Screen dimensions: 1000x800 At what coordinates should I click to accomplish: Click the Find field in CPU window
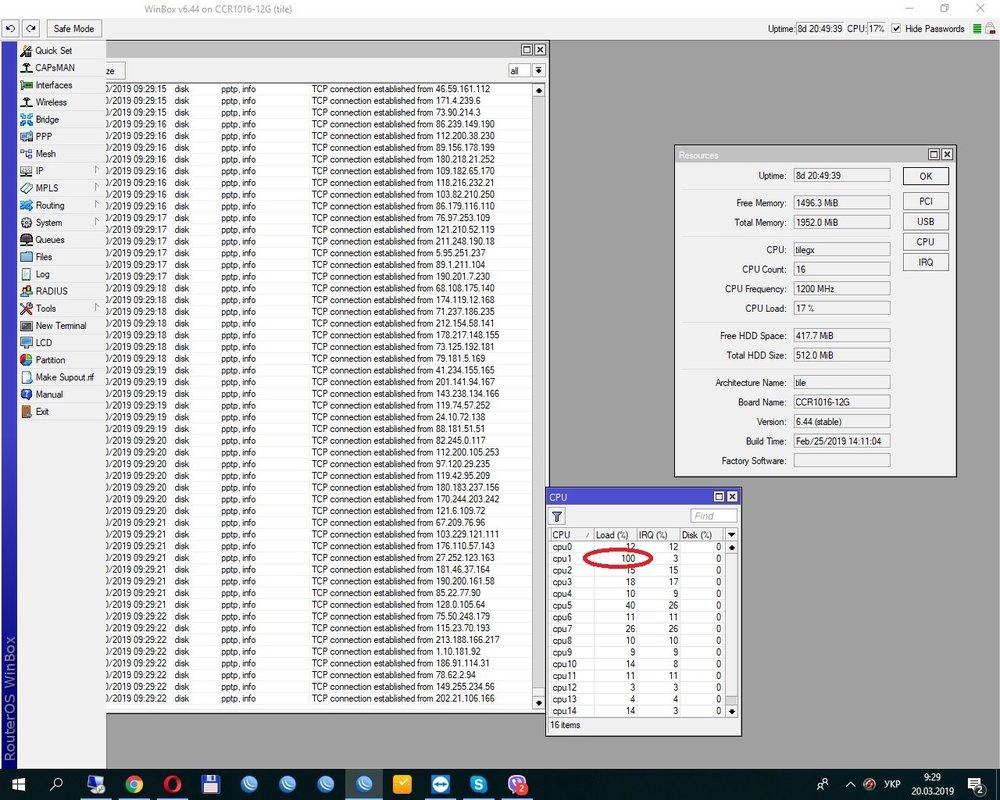713,516
